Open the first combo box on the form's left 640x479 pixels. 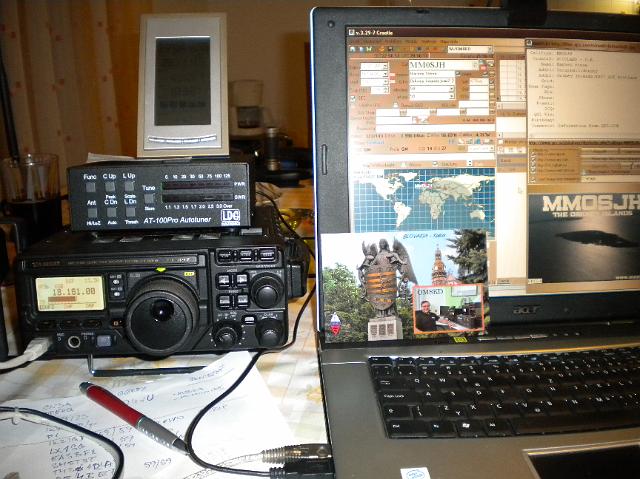(384, 67)
